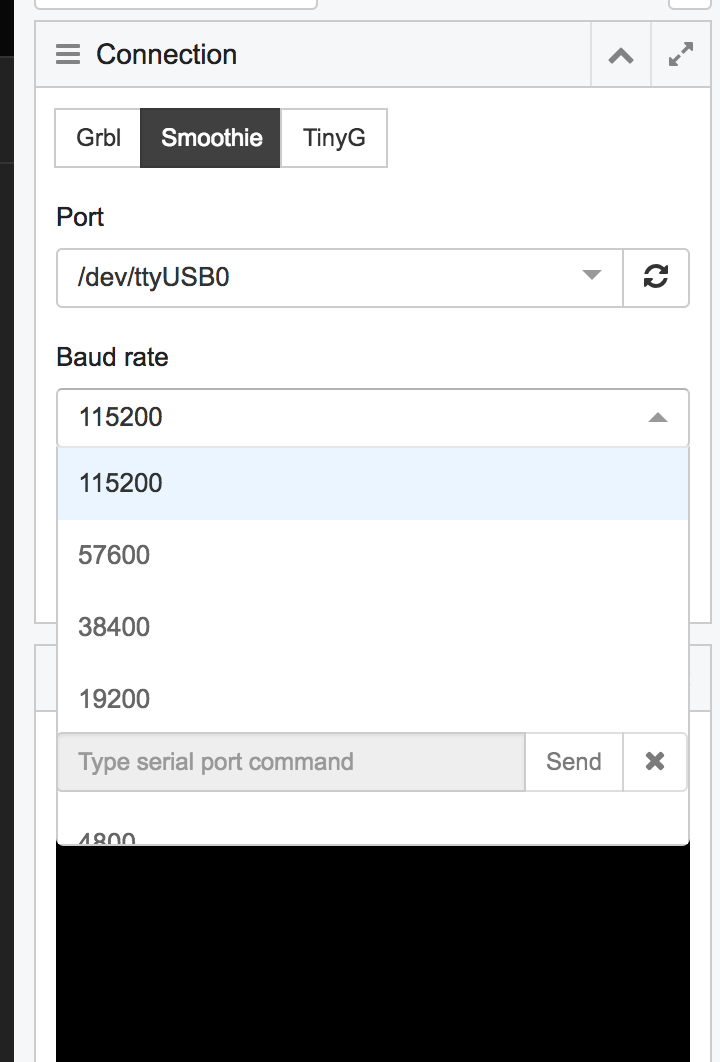This screenshot has width=720, height=1062.
Task: Click the Connection panel title
Action: [x=167, y=55]
